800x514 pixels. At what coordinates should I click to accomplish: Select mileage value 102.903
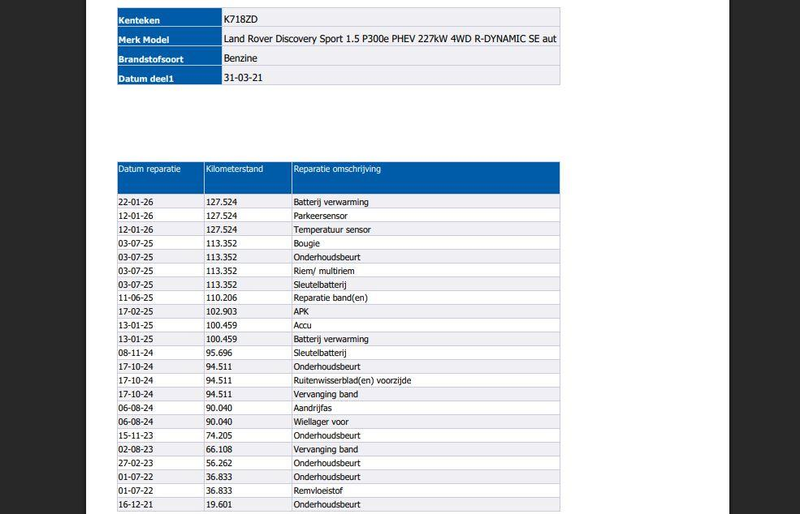coord(221,311)
